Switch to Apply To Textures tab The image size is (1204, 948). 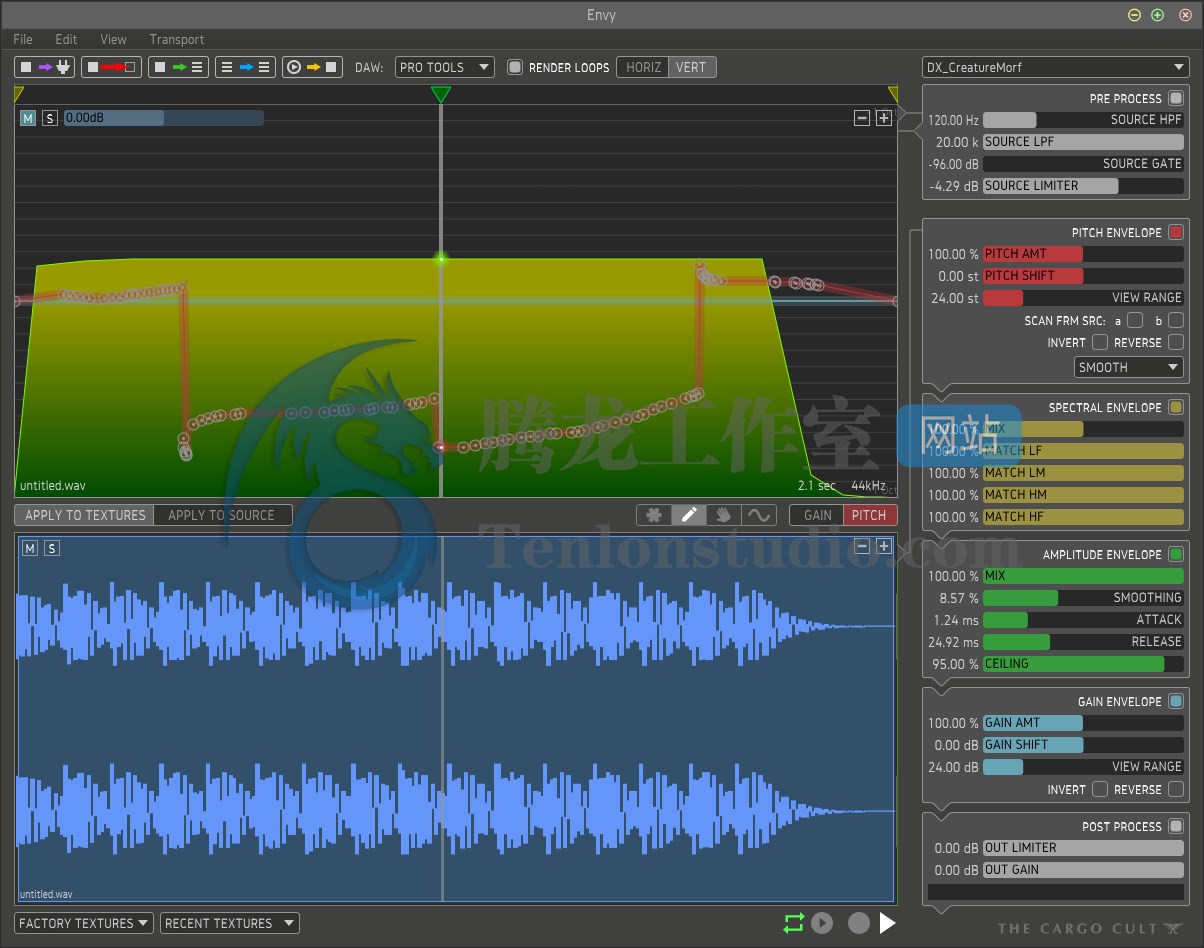point(84,515)
